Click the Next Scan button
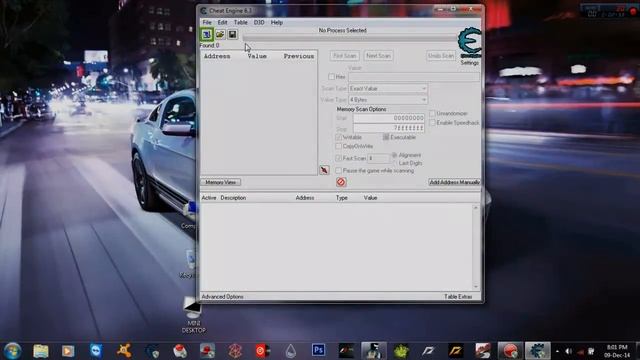Image resolution: width=640 pixels, height=360 pixels. point(378,56)
